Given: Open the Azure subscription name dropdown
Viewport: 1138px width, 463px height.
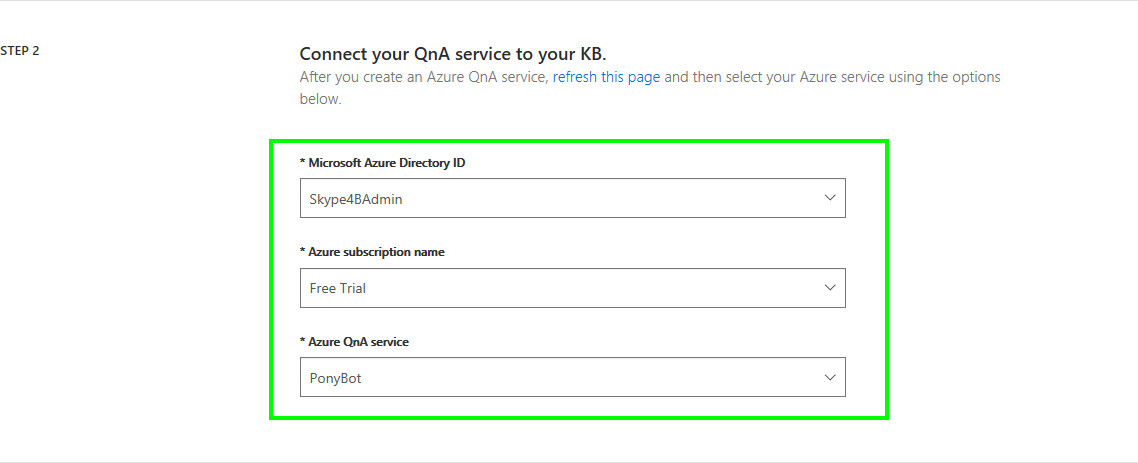Looking at the screenshot, I should [x=573, y=288].
